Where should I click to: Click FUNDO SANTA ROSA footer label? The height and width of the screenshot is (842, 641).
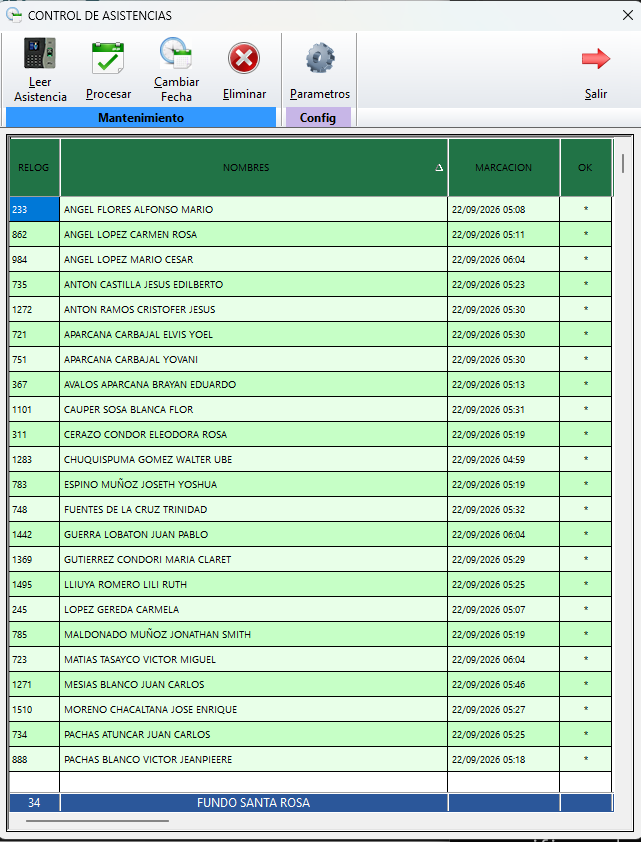253,803
